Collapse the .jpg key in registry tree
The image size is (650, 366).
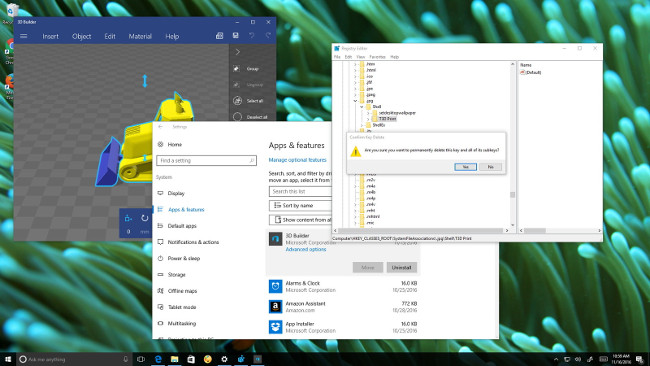(x=355, y=101)
